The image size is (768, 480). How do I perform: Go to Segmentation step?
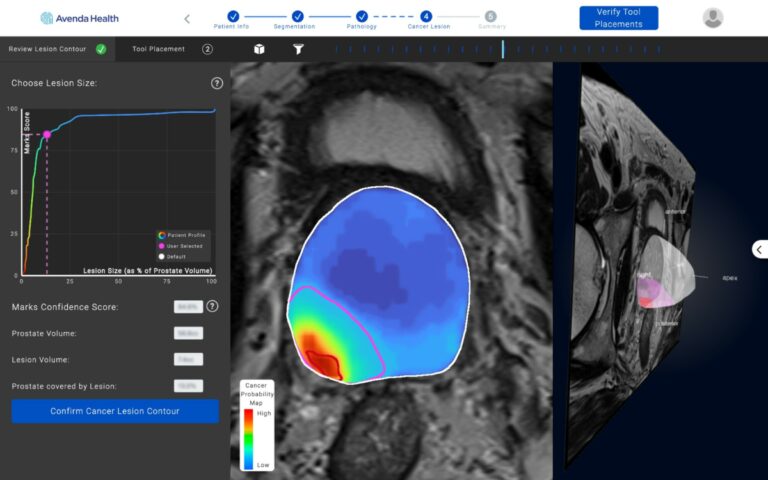pyautogui.click(x=297, y=16)
